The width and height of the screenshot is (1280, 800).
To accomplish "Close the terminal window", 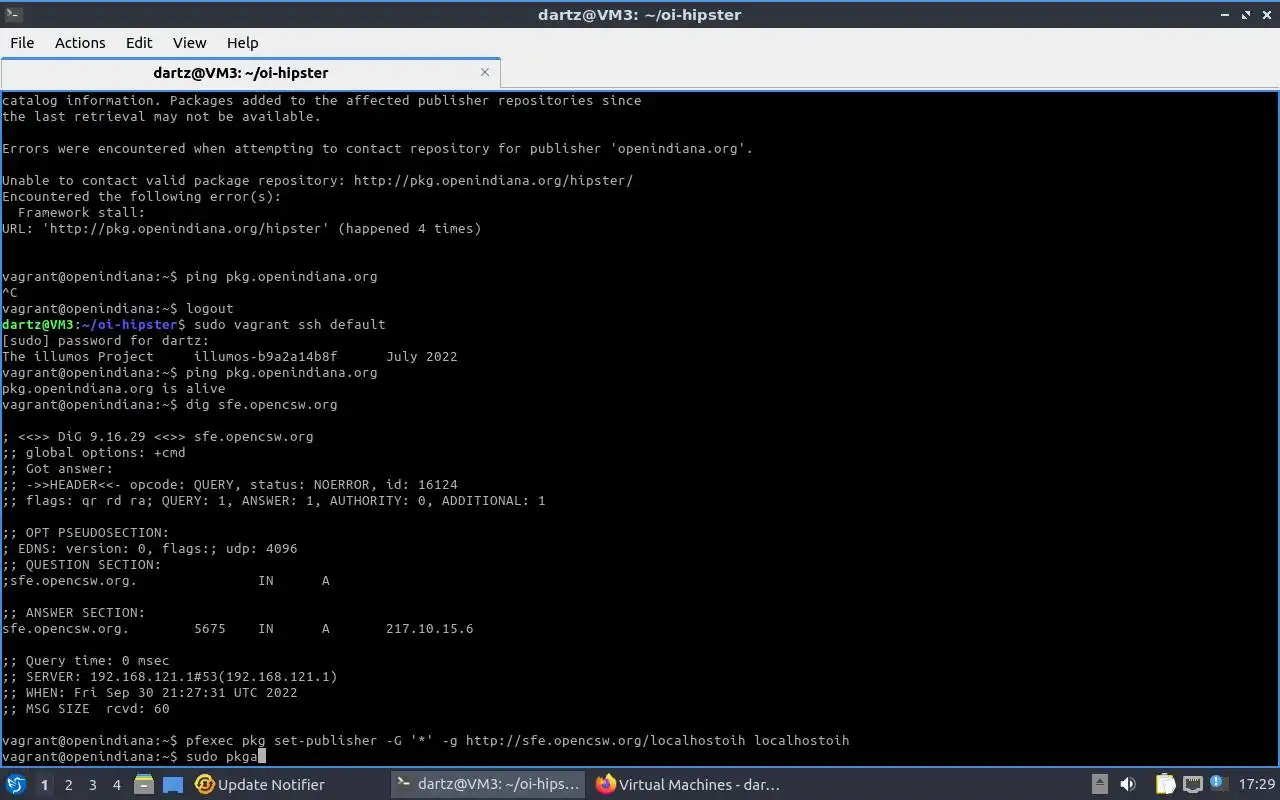I will point(1266,14).
